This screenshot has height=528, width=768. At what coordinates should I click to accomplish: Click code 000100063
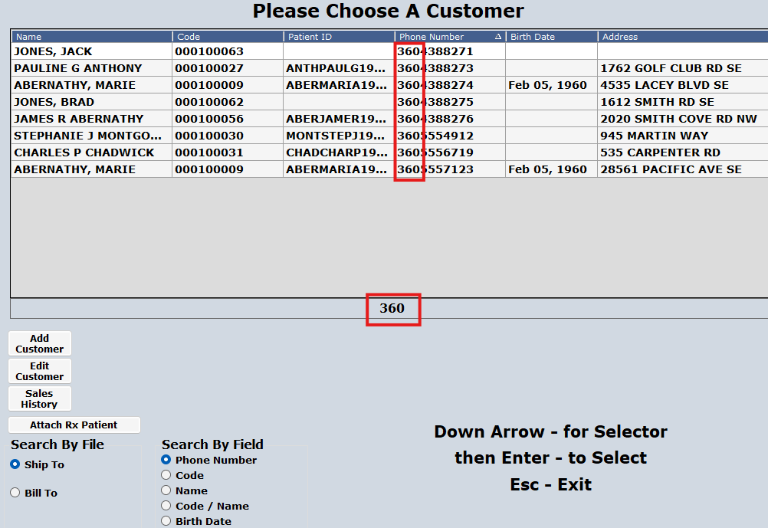tap(209, 51)
